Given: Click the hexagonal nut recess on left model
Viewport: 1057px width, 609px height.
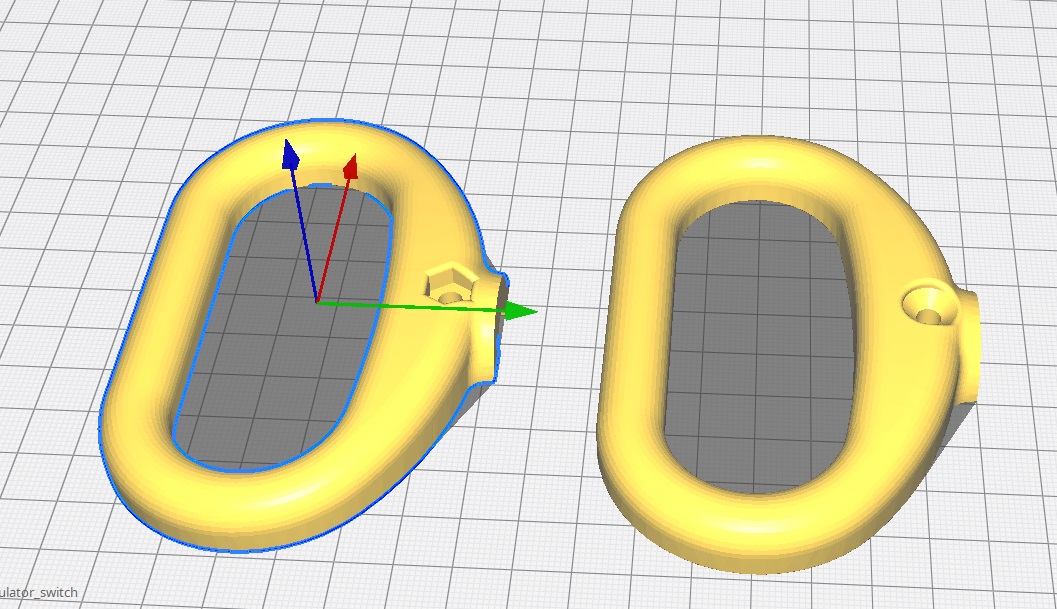Looking at the screenshot, I should [447, 286].
